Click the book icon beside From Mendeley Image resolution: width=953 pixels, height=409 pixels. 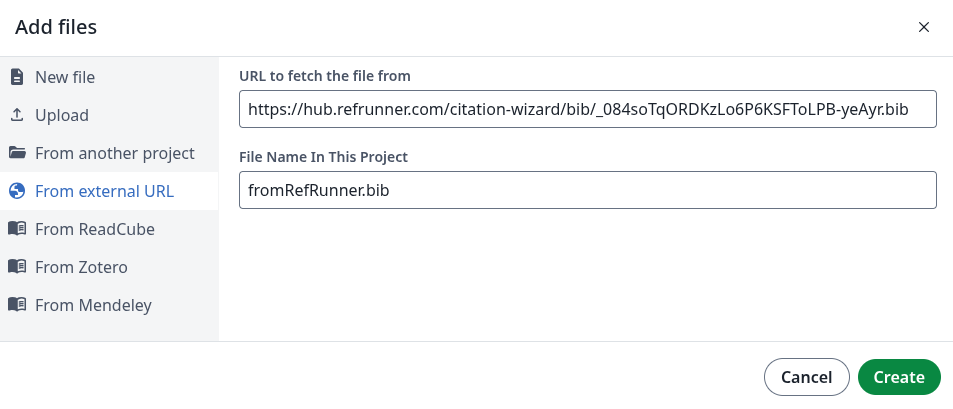(17, 304)
